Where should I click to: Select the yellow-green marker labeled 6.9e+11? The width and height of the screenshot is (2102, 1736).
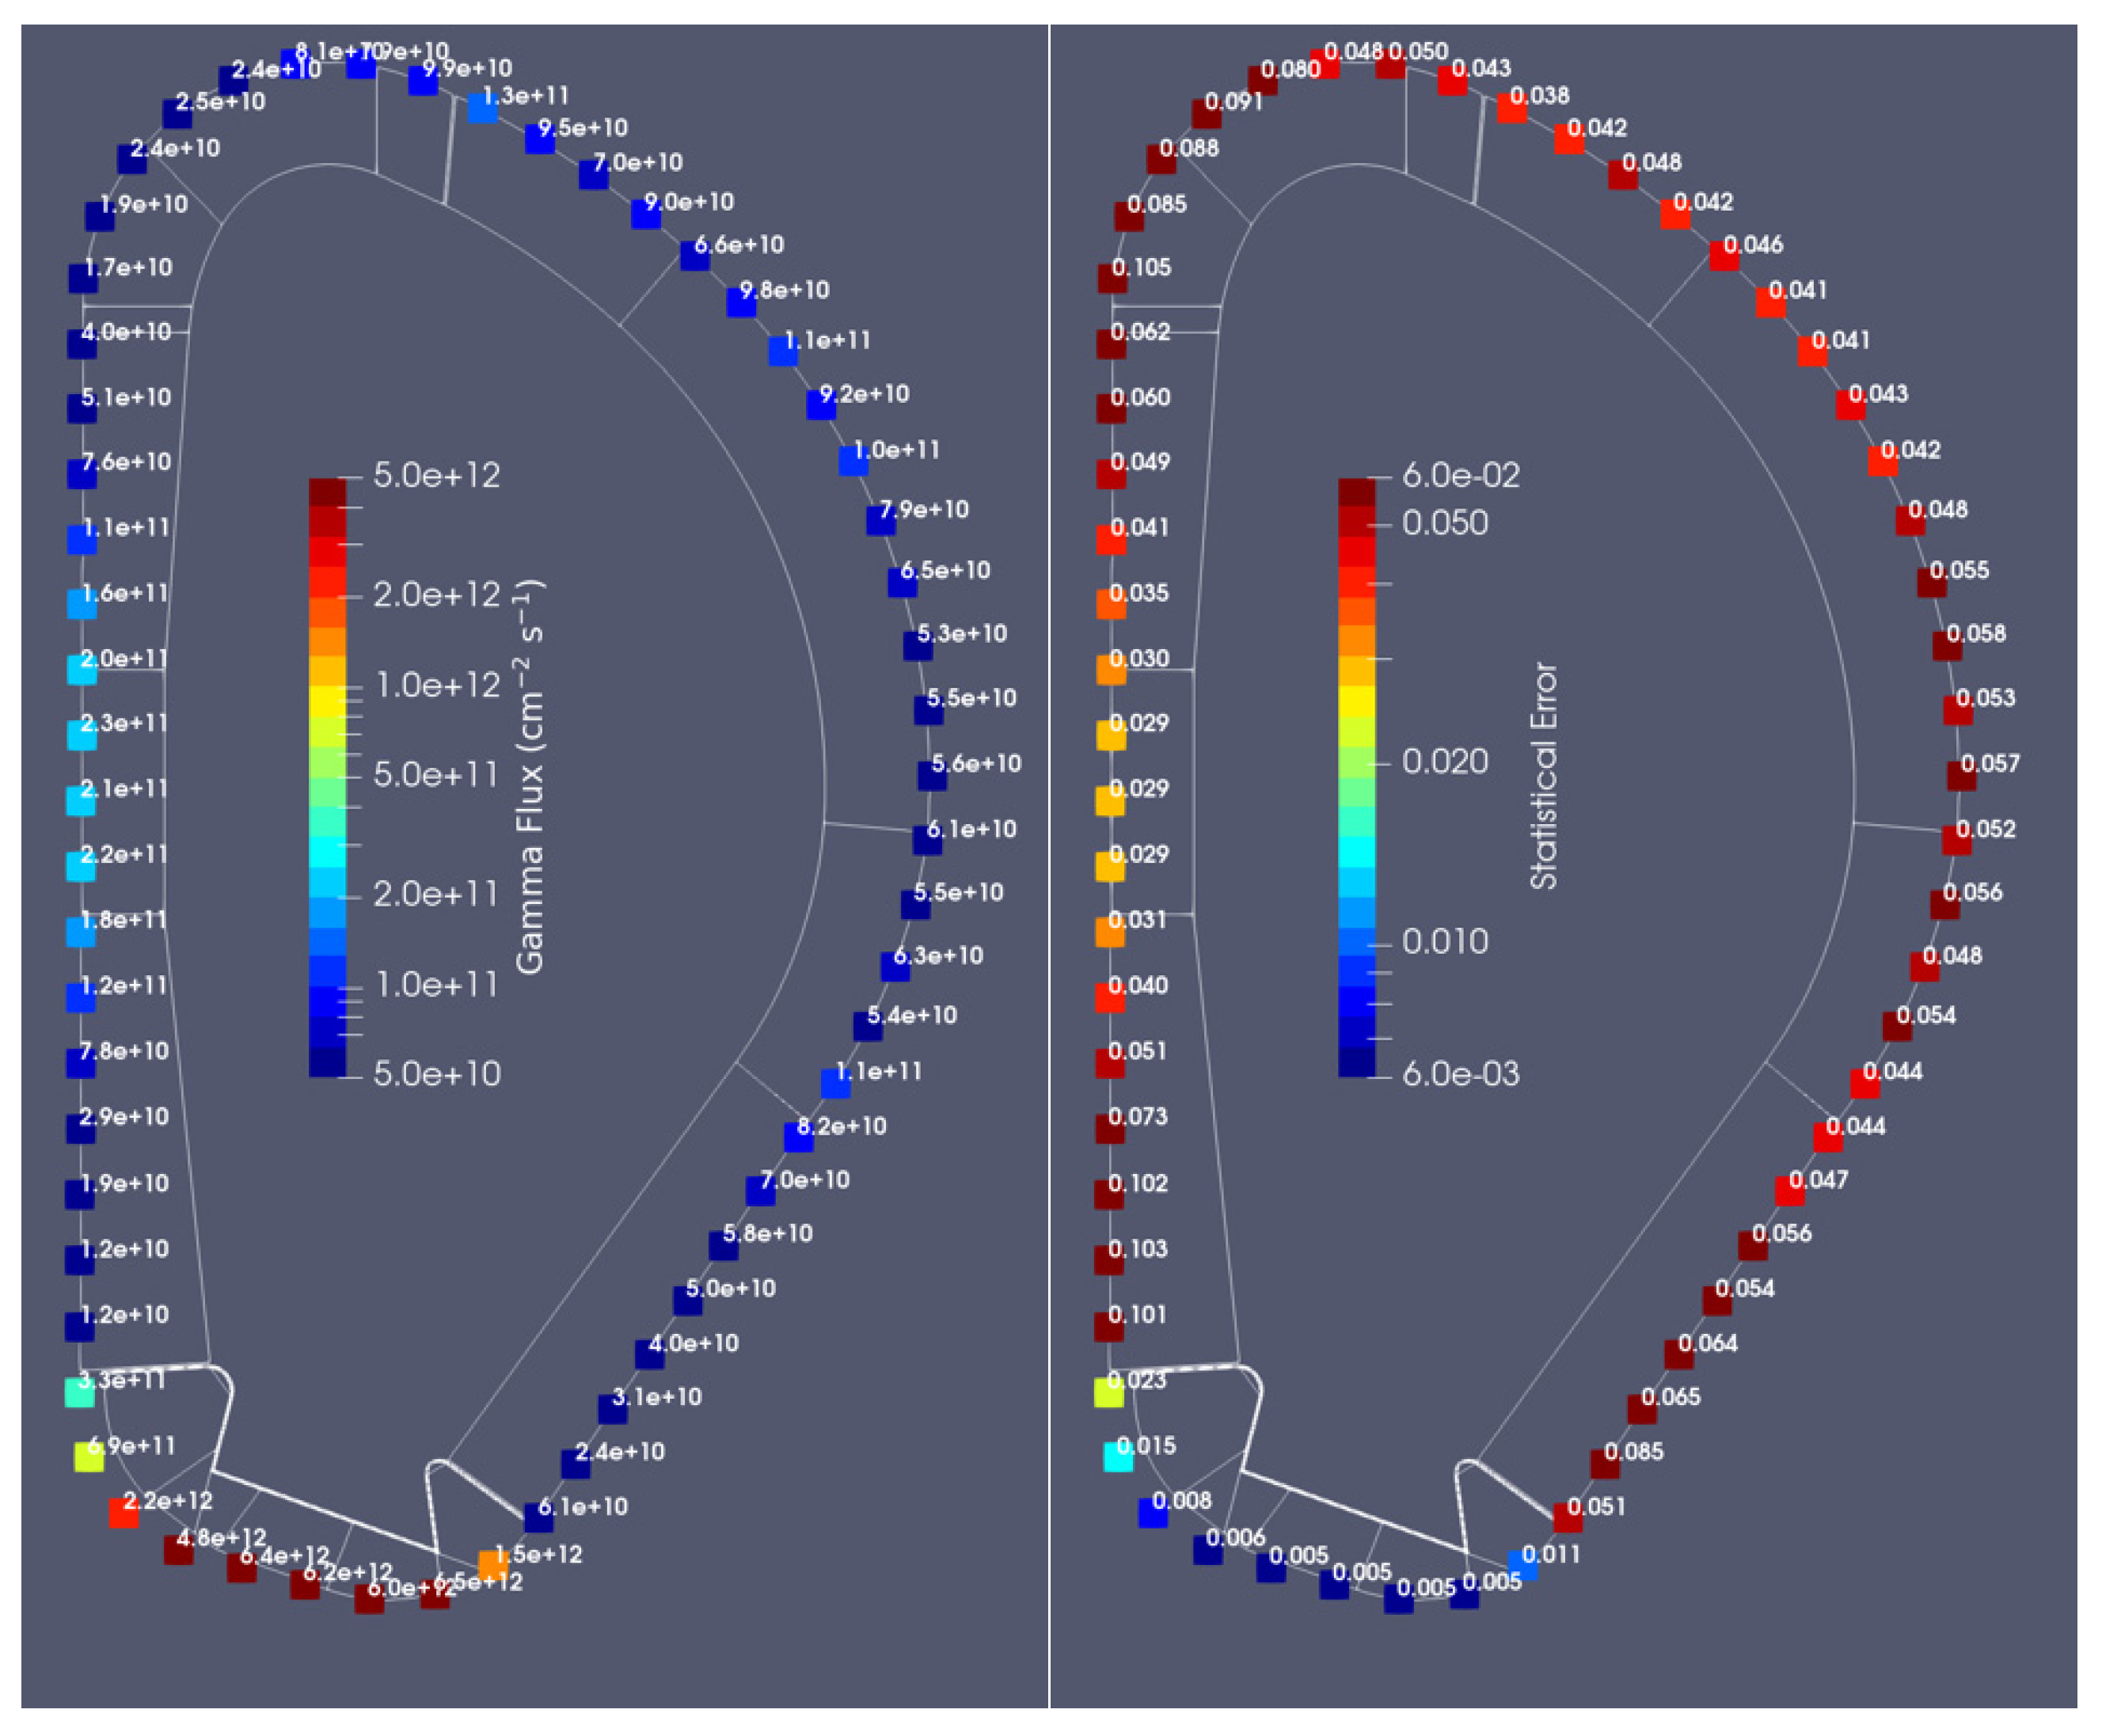pyautogui.click(x=89, y=1456)
